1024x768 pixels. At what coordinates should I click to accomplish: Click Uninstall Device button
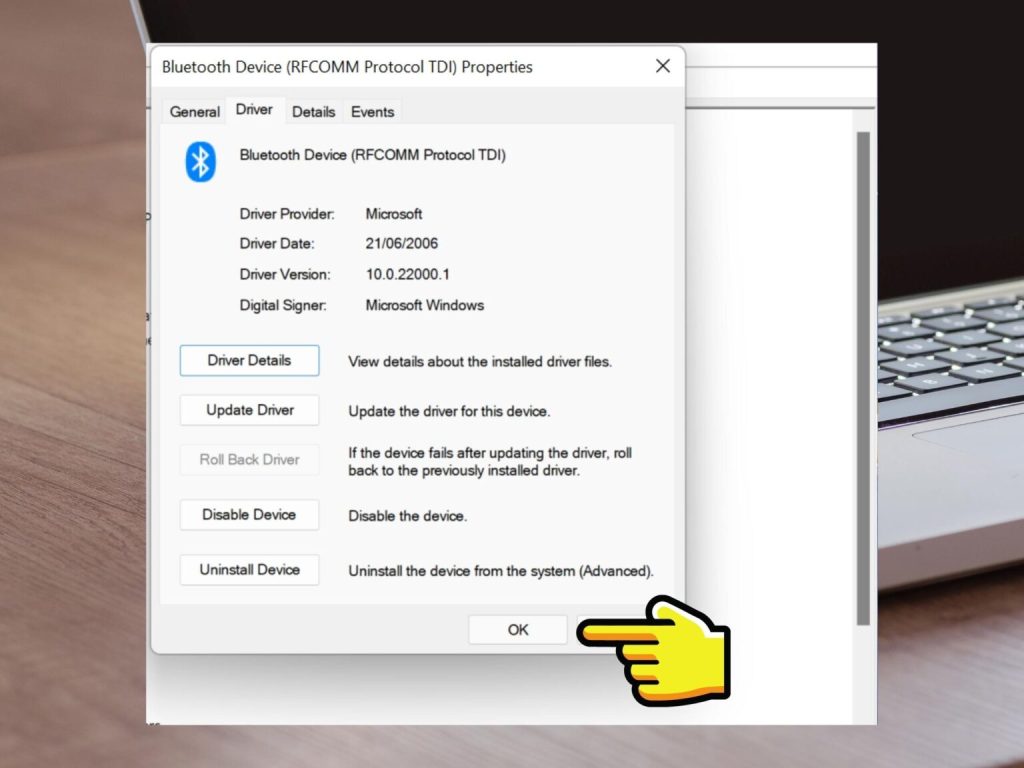click(249, 570)
